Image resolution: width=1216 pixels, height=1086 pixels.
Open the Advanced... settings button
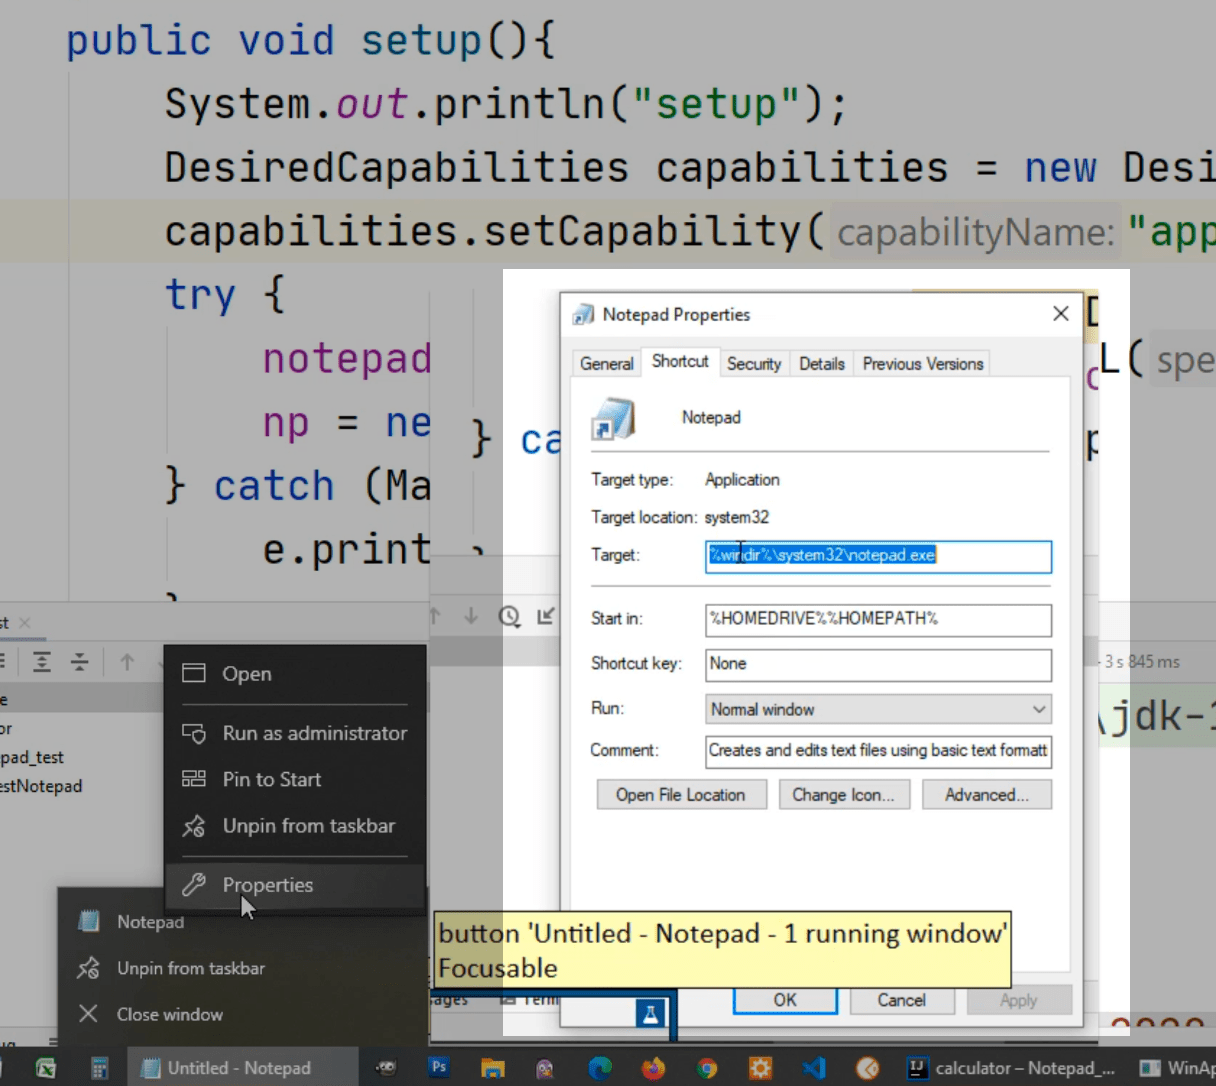(986, 795)
